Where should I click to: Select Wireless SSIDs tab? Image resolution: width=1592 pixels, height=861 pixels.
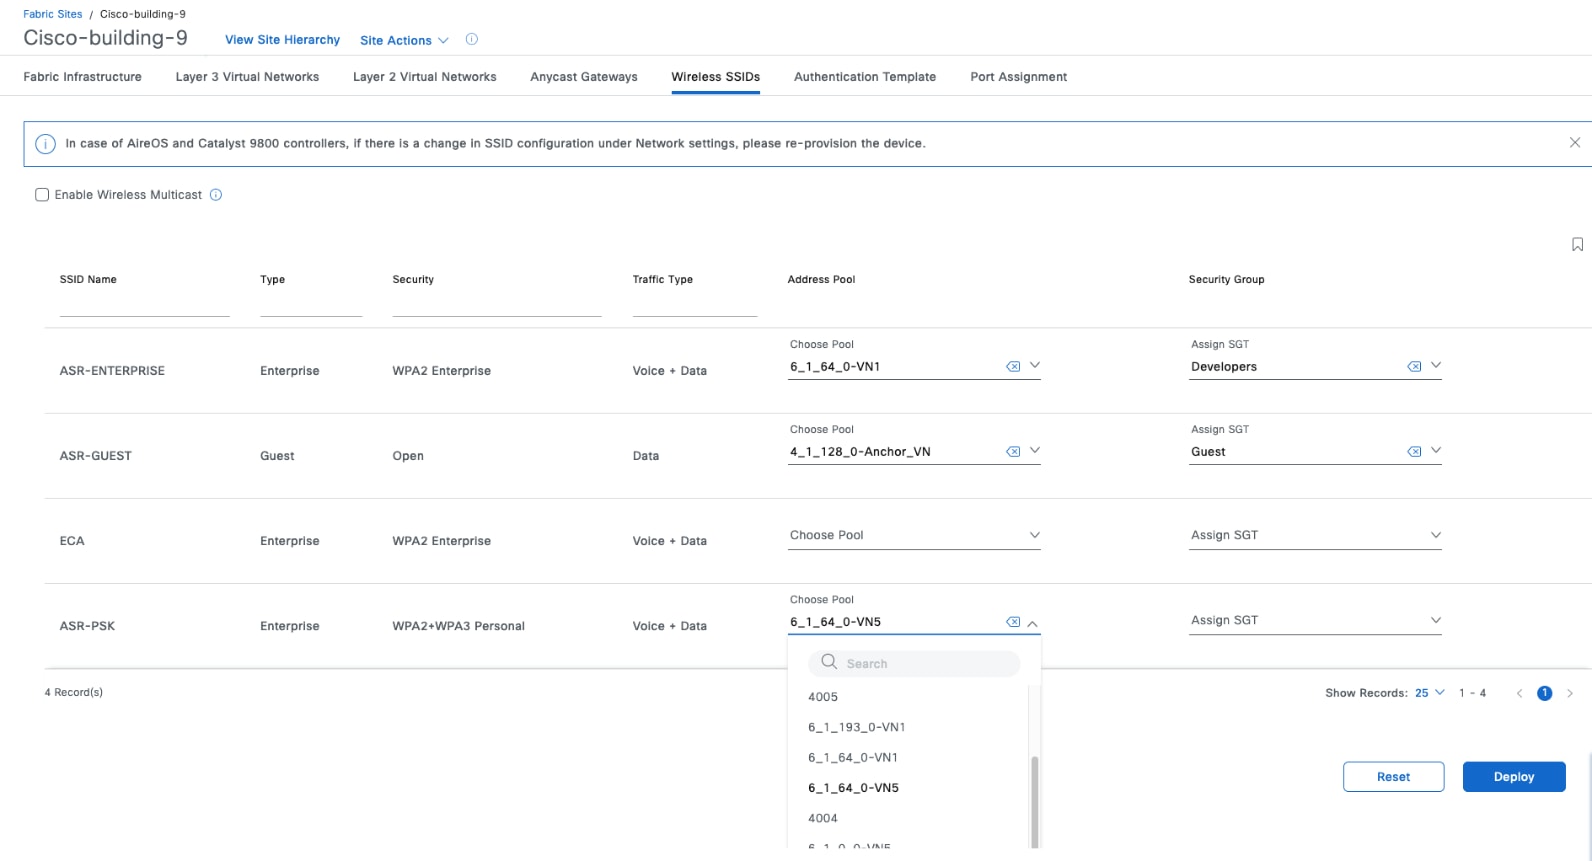pos(716,77)
